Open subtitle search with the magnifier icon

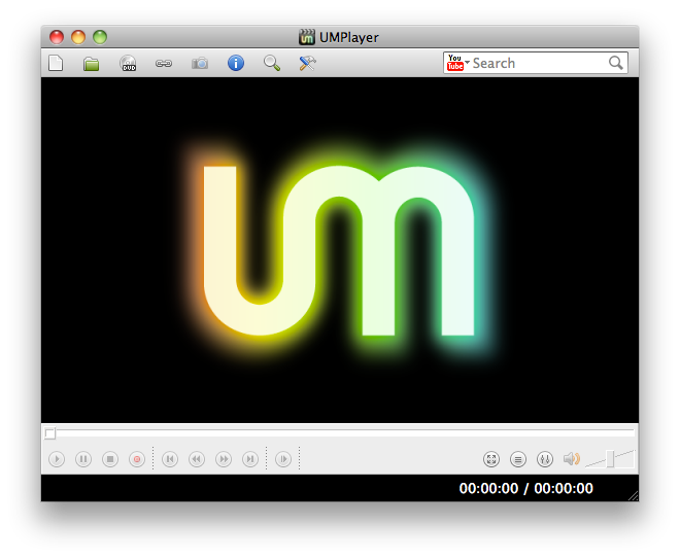click(271, 63)
